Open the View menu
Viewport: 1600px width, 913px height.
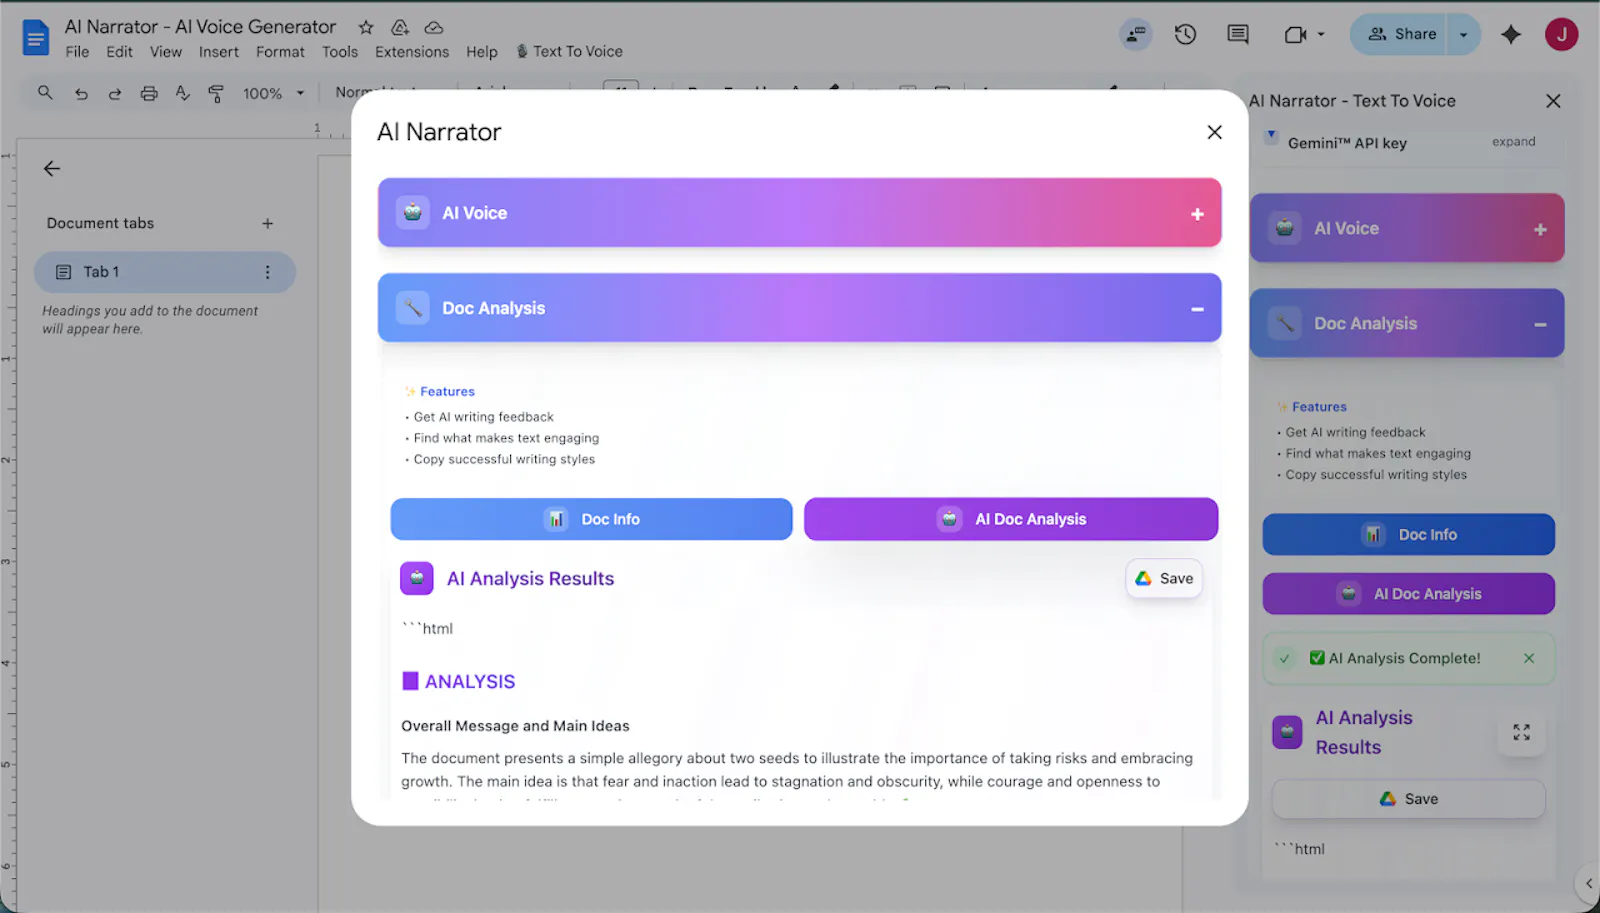click(x=166, y=52)
